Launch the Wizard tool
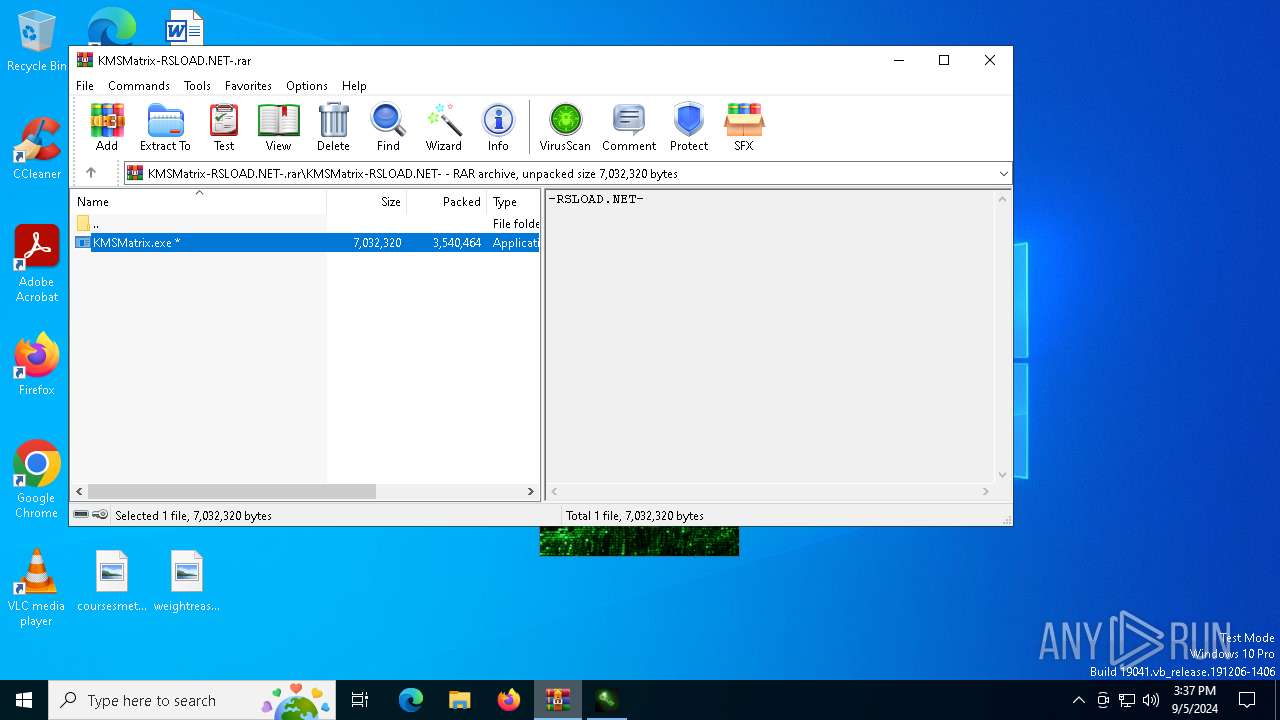 tap(443, 127)
